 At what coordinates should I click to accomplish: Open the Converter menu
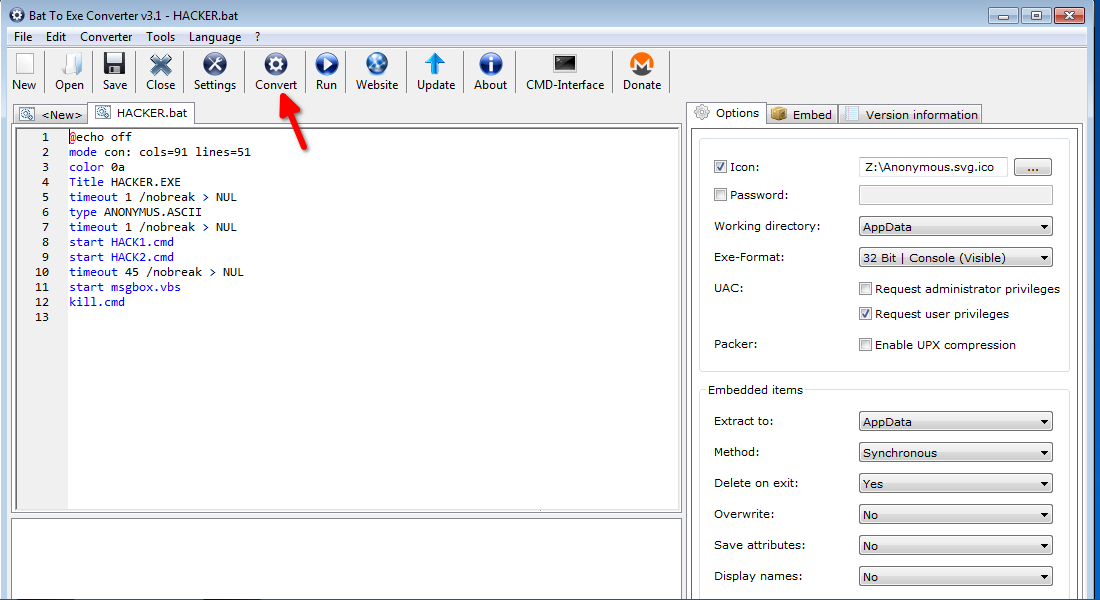tap(106, 36)
